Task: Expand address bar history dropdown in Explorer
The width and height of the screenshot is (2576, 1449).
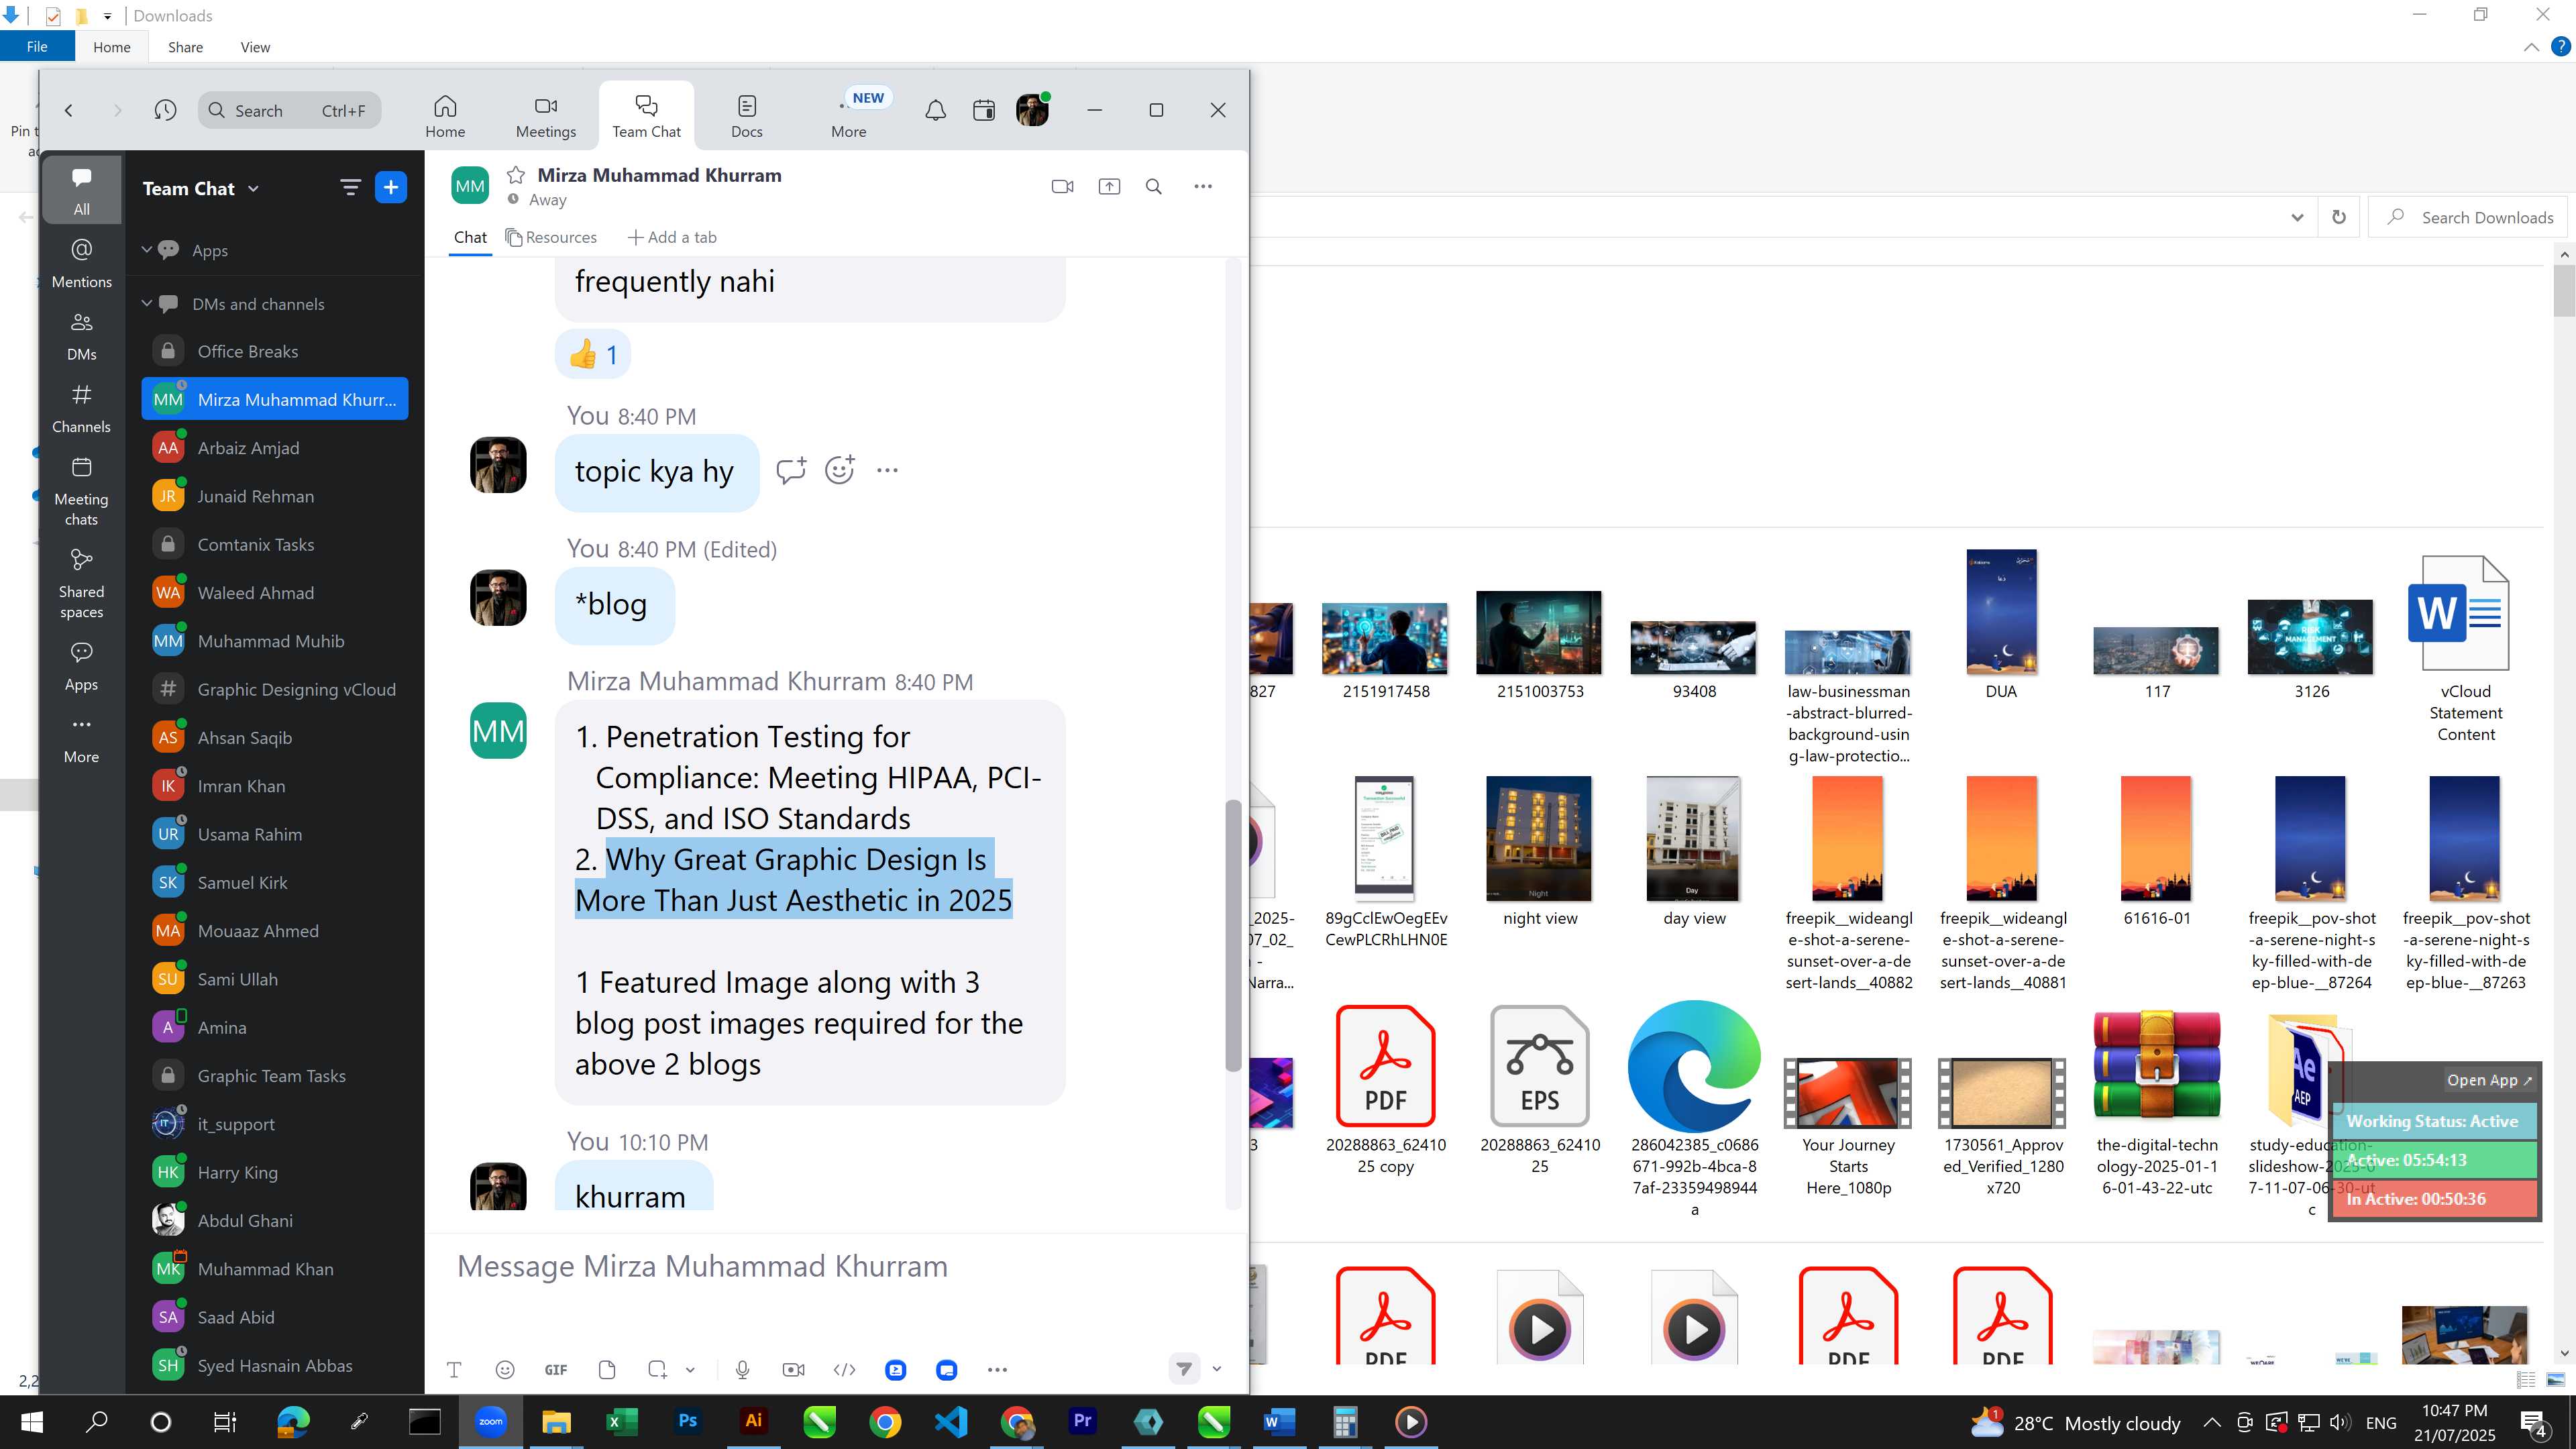Action: [2297, 217]
